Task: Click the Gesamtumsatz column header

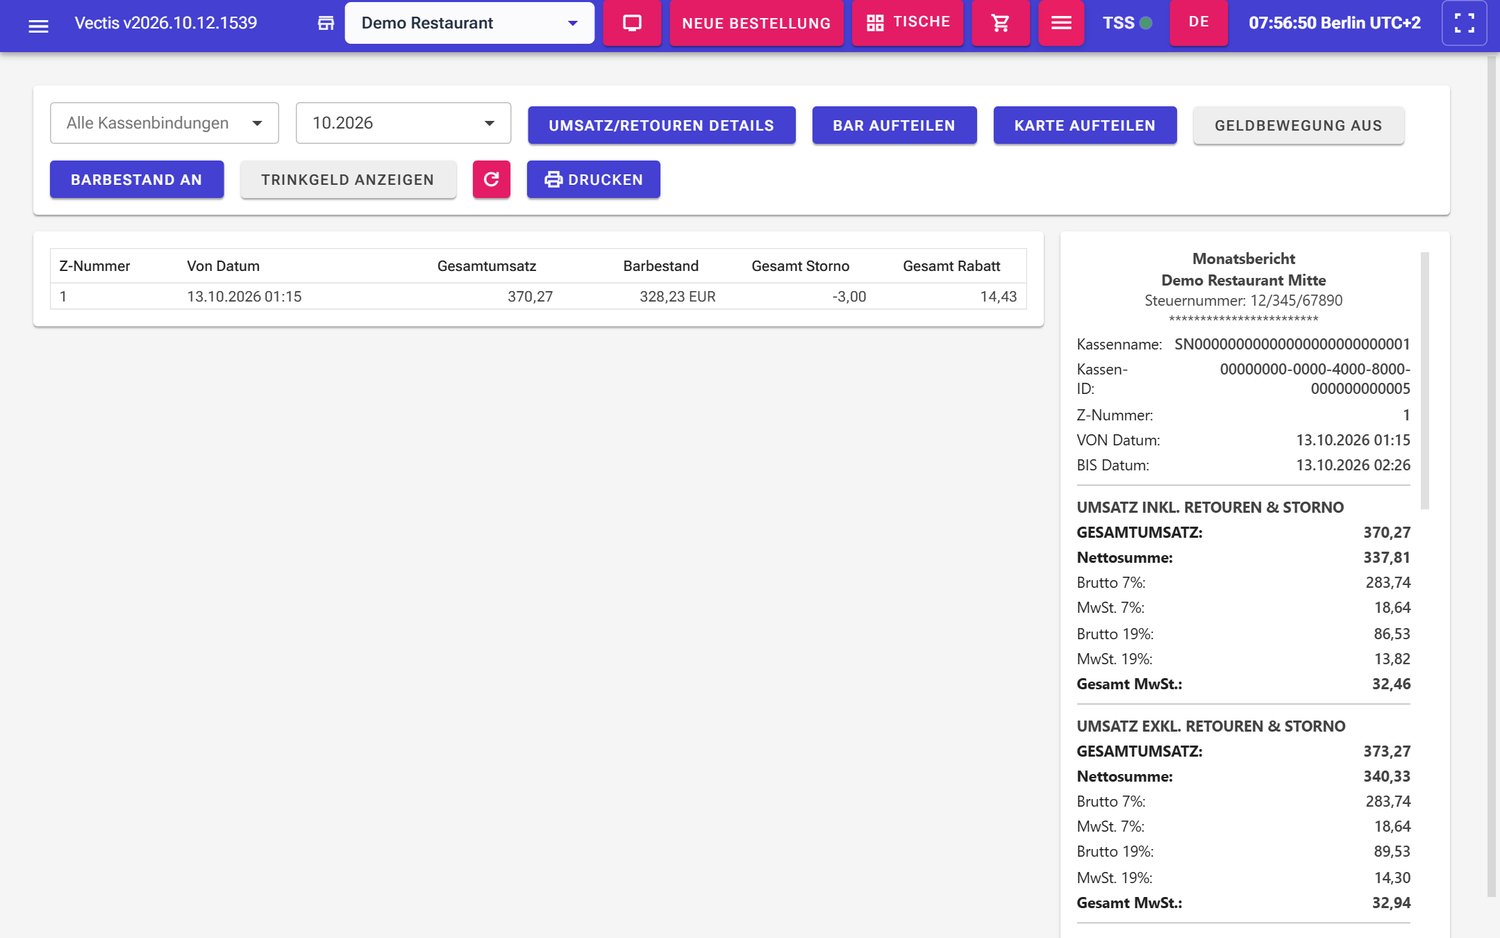Action: [487, 266]
